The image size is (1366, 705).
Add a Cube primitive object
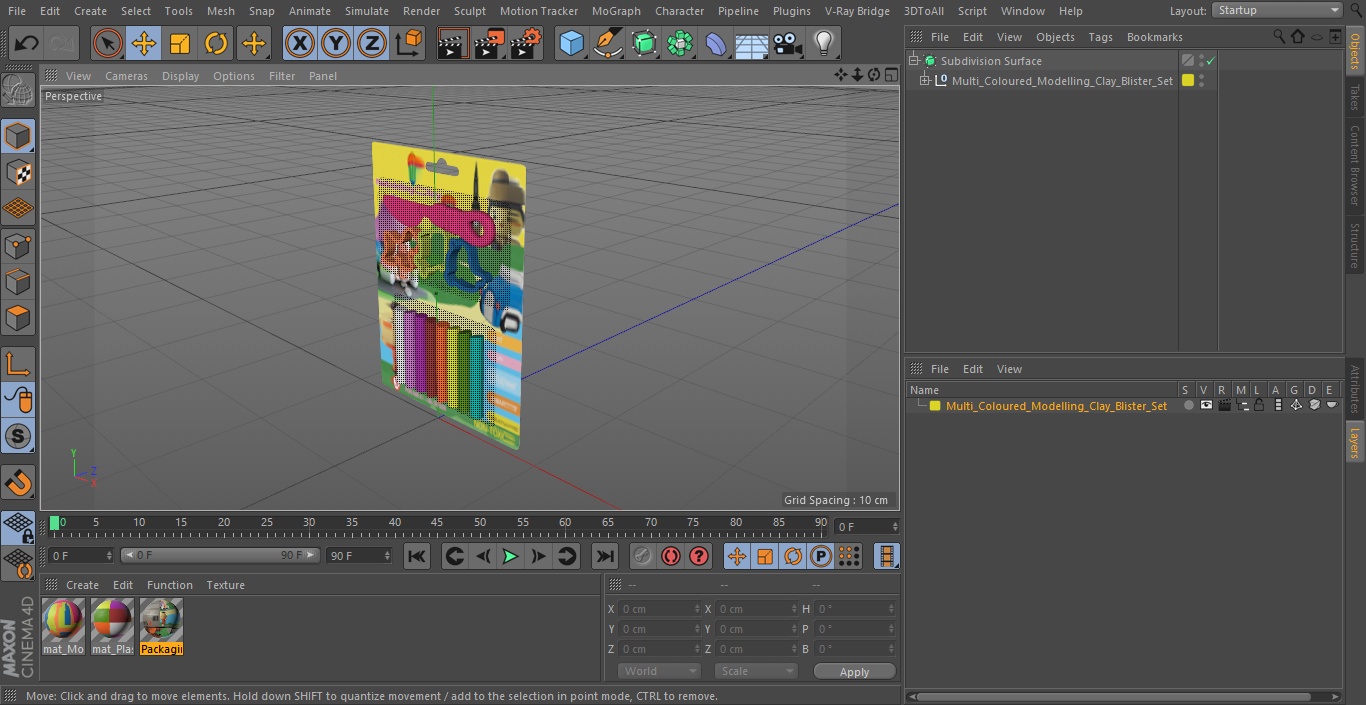pyautogui.click(x=571, y=43)
